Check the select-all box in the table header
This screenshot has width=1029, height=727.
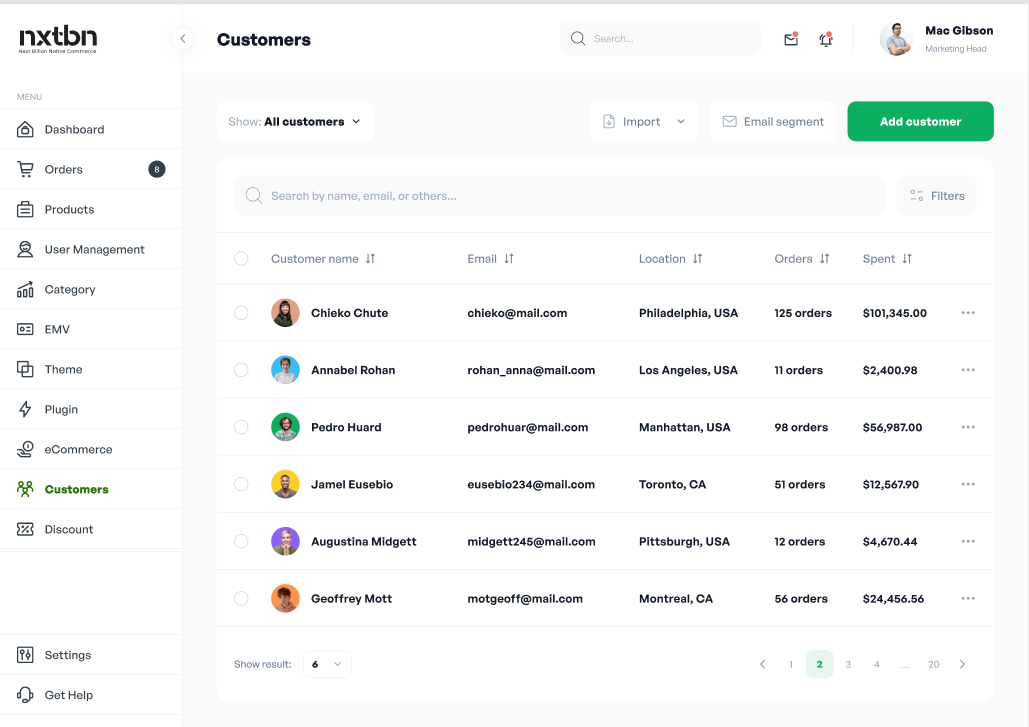(241, 258)
